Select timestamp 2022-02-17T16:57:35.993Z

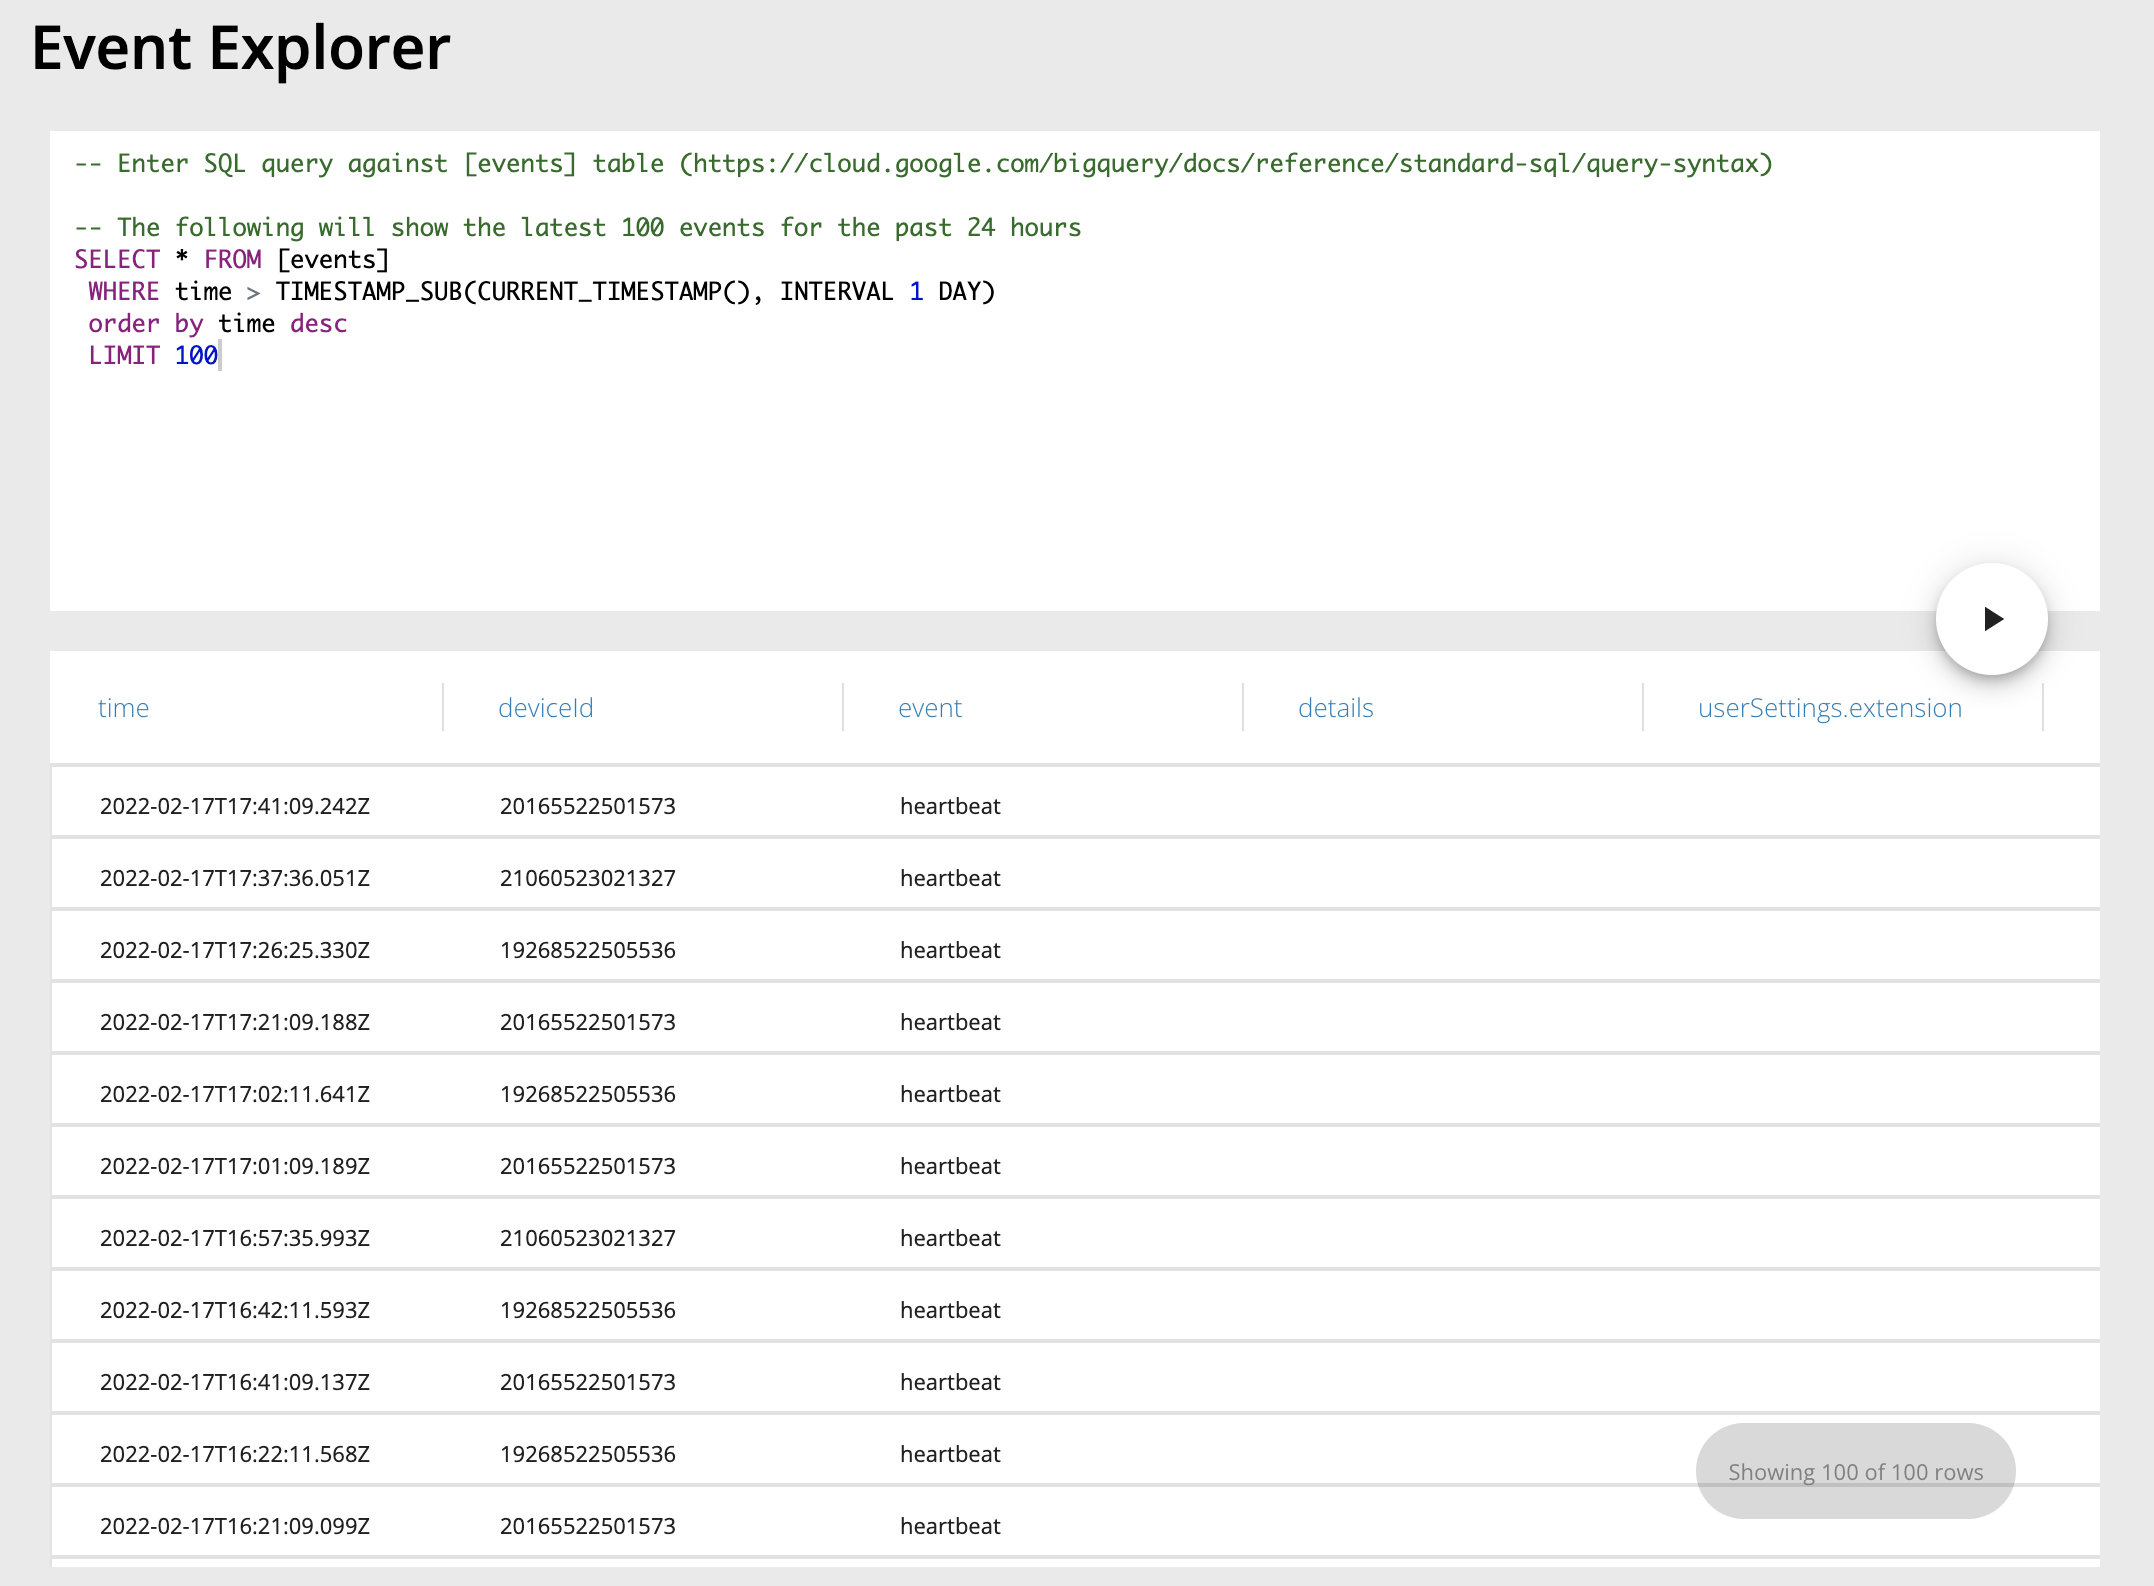coord(235,1238)
